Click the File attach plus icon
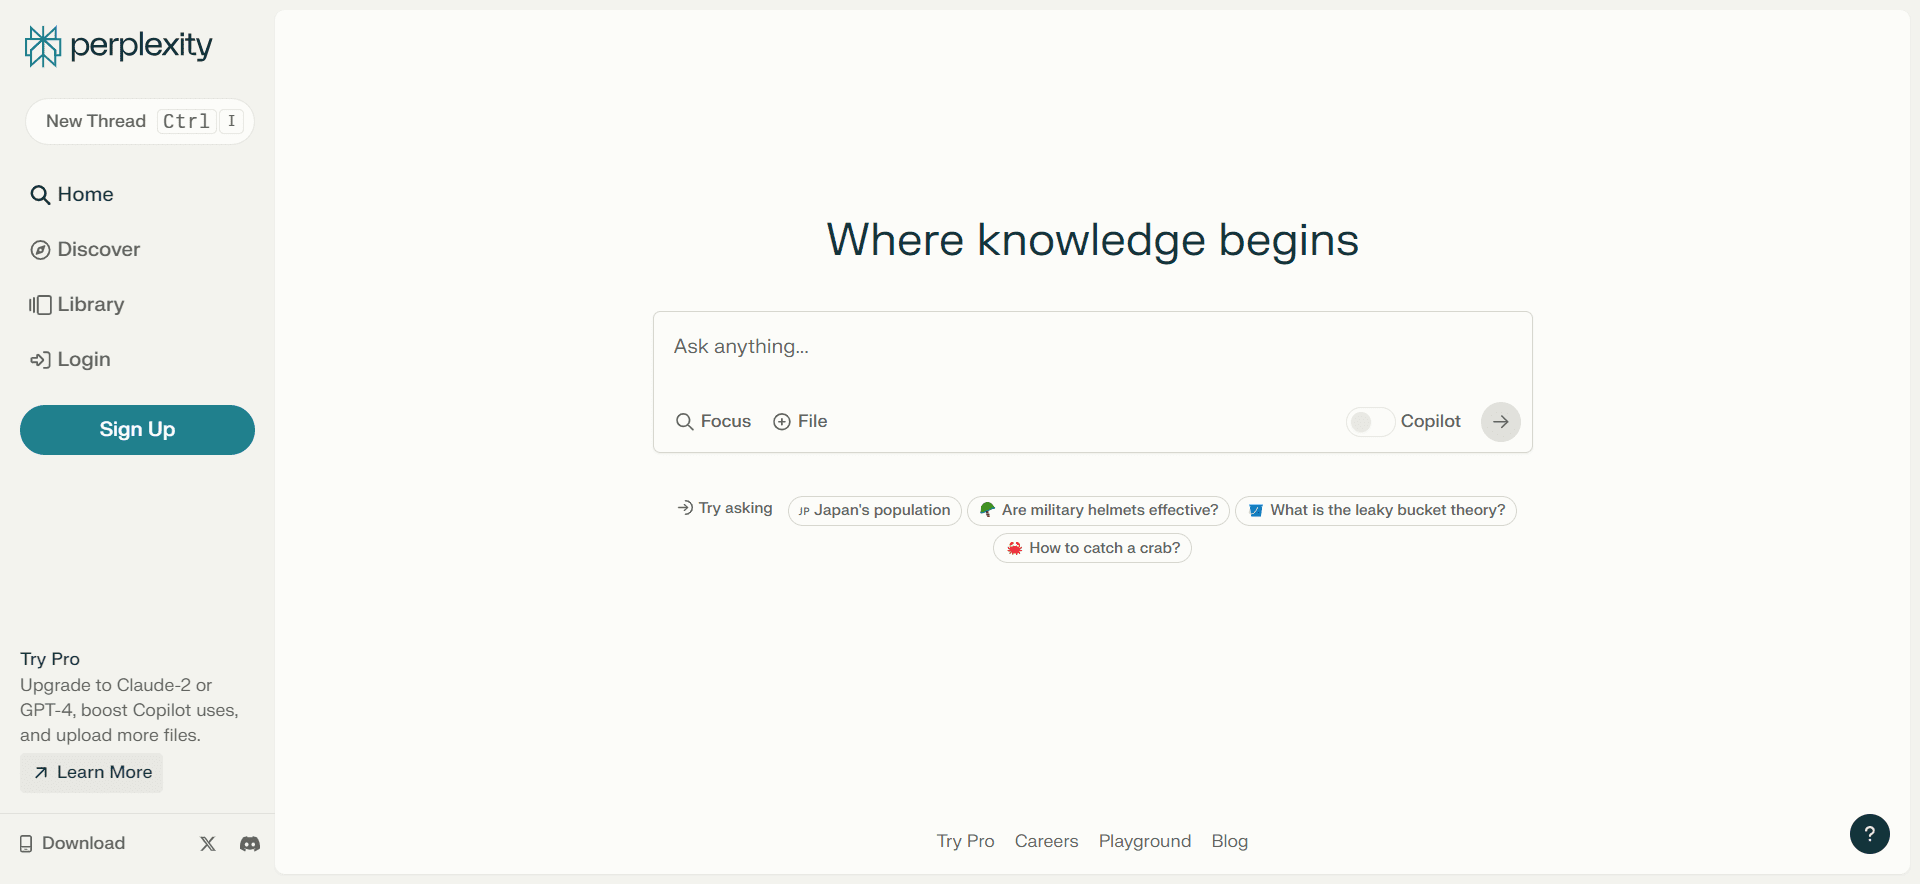Viewport: 1920px width, 884px height. pyautogui.click(x=782, y=422)
